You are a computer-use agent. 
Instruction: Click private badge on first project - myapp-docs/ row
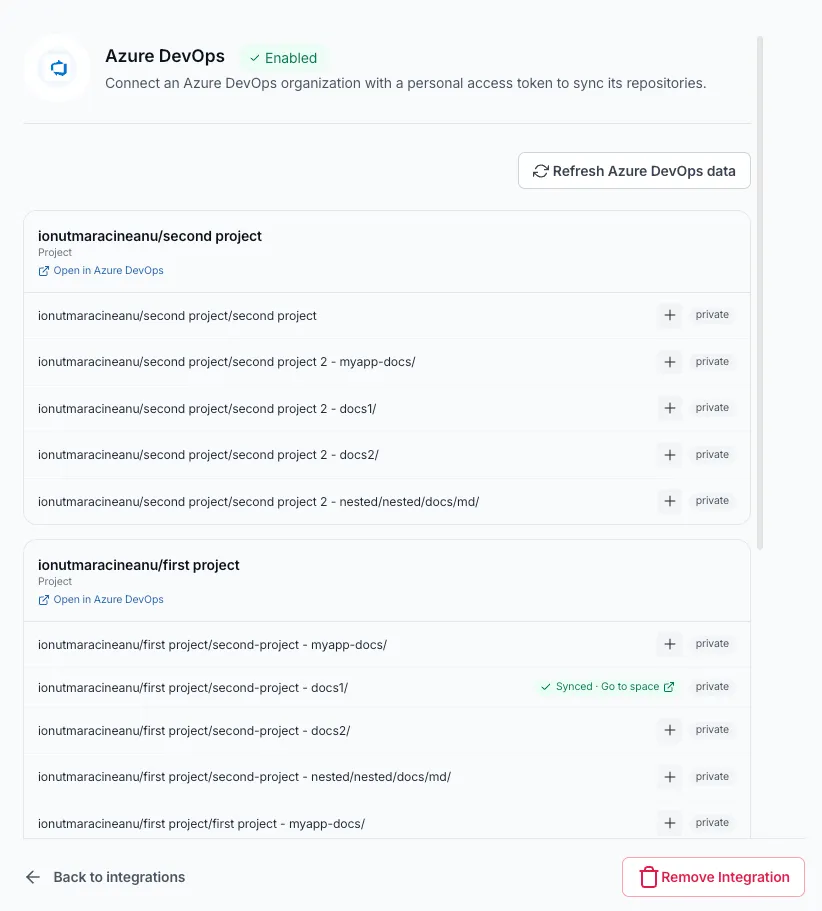712,822
